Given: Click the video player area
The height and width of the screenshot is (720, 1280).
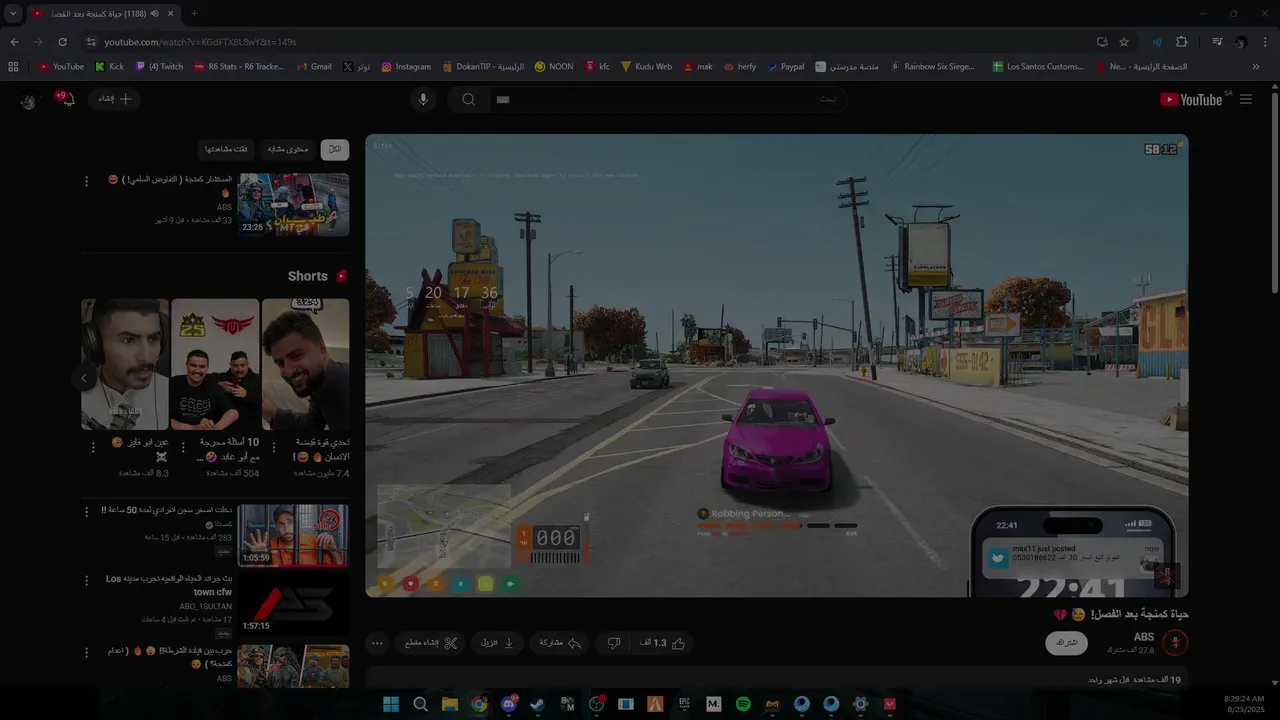Looking at the screenshot, I should pos(776,365).
